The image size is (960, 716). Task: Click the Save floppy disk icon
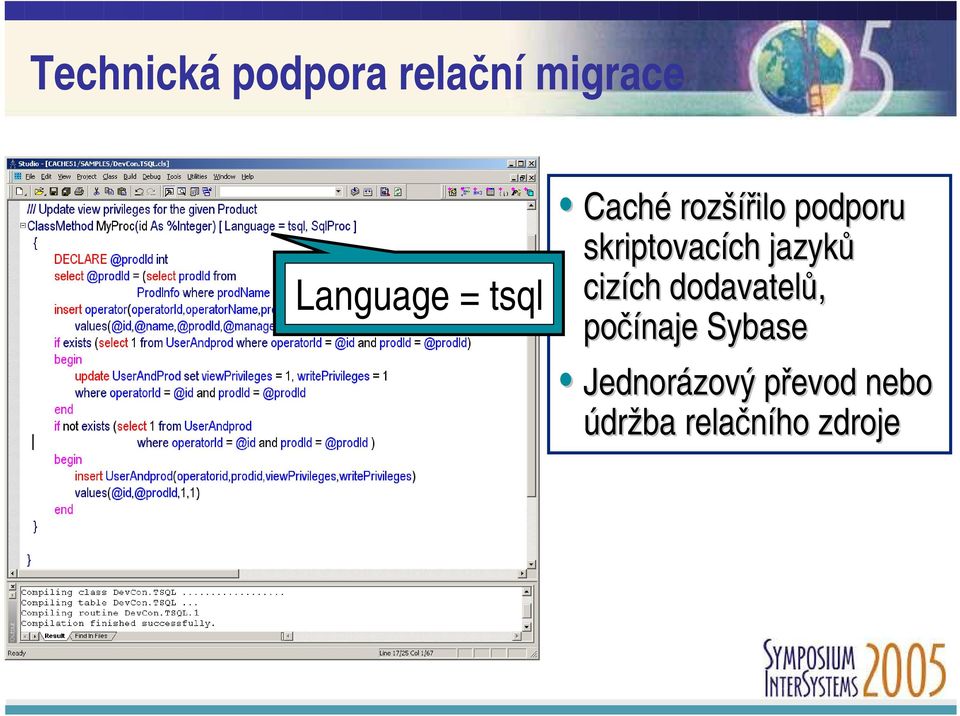click(x=53, y=192)
